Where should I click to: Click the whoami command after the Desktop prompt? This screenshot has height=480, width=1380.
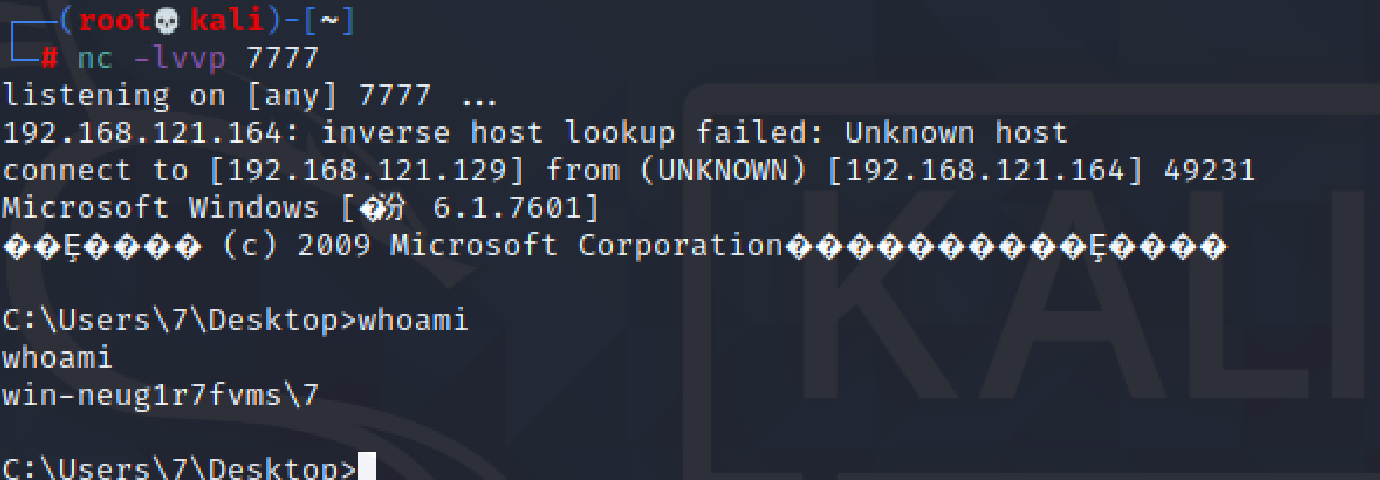[x=413, y=321]
